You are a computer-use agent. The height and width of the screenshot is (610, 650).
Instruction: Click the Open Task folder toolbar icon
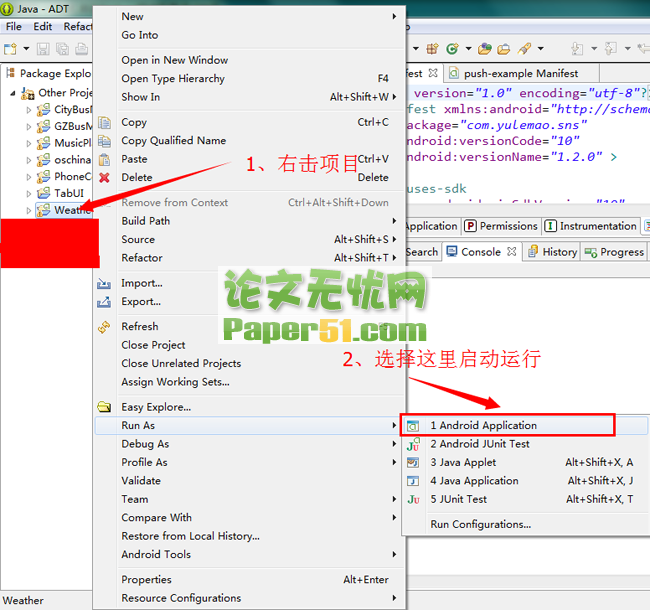(503, 49)
